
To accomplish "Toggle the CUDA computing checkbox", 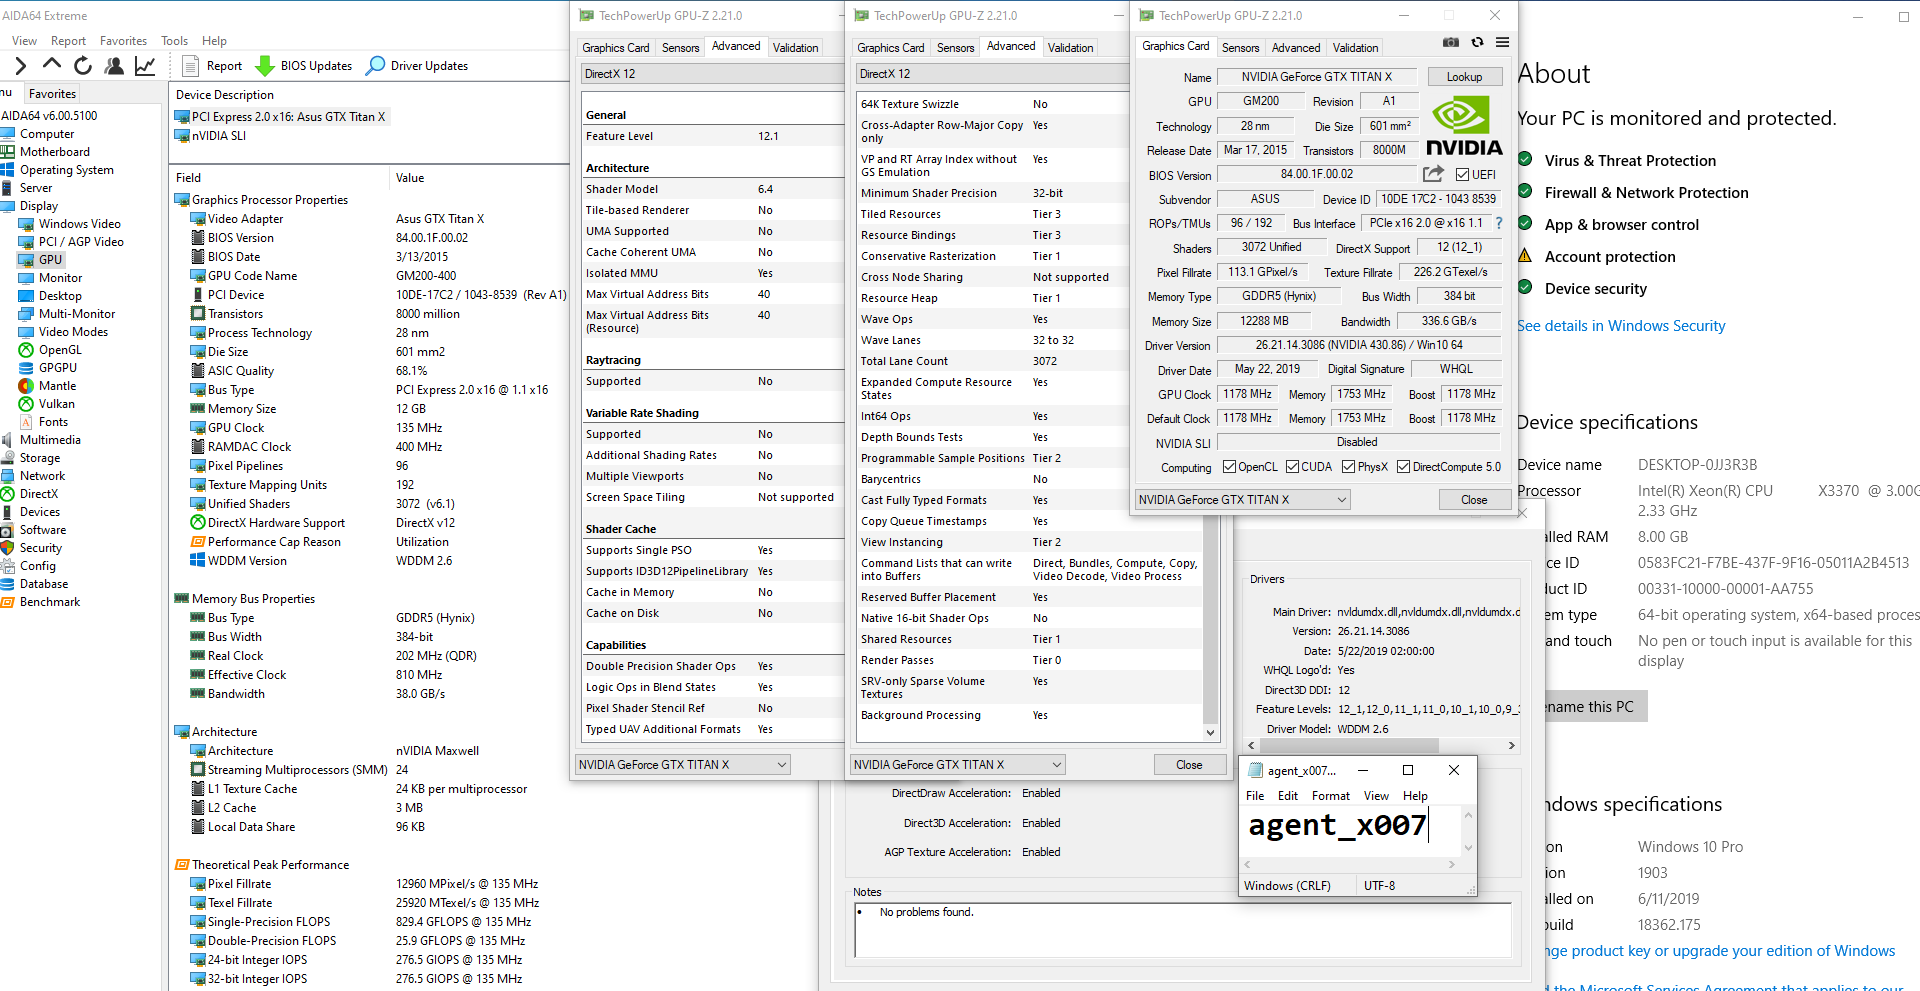I will point(1292,467).
